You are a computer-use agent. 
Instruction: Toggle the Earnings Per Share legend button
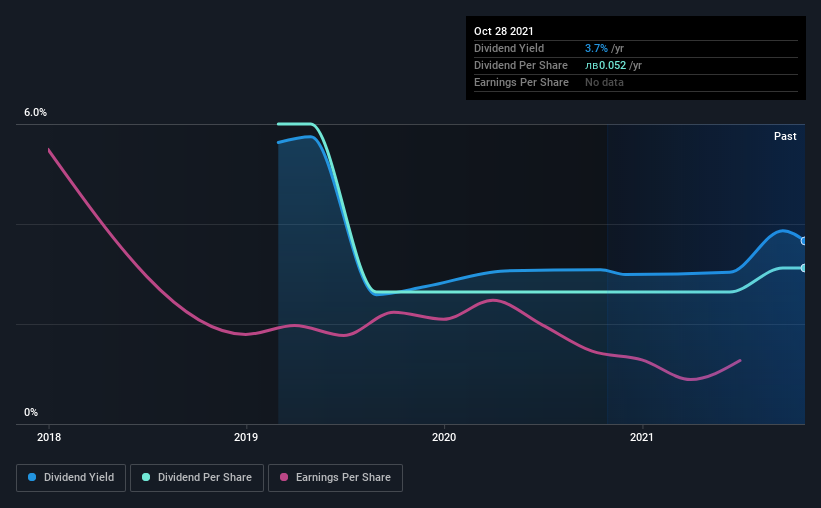(x=336, y=478)
